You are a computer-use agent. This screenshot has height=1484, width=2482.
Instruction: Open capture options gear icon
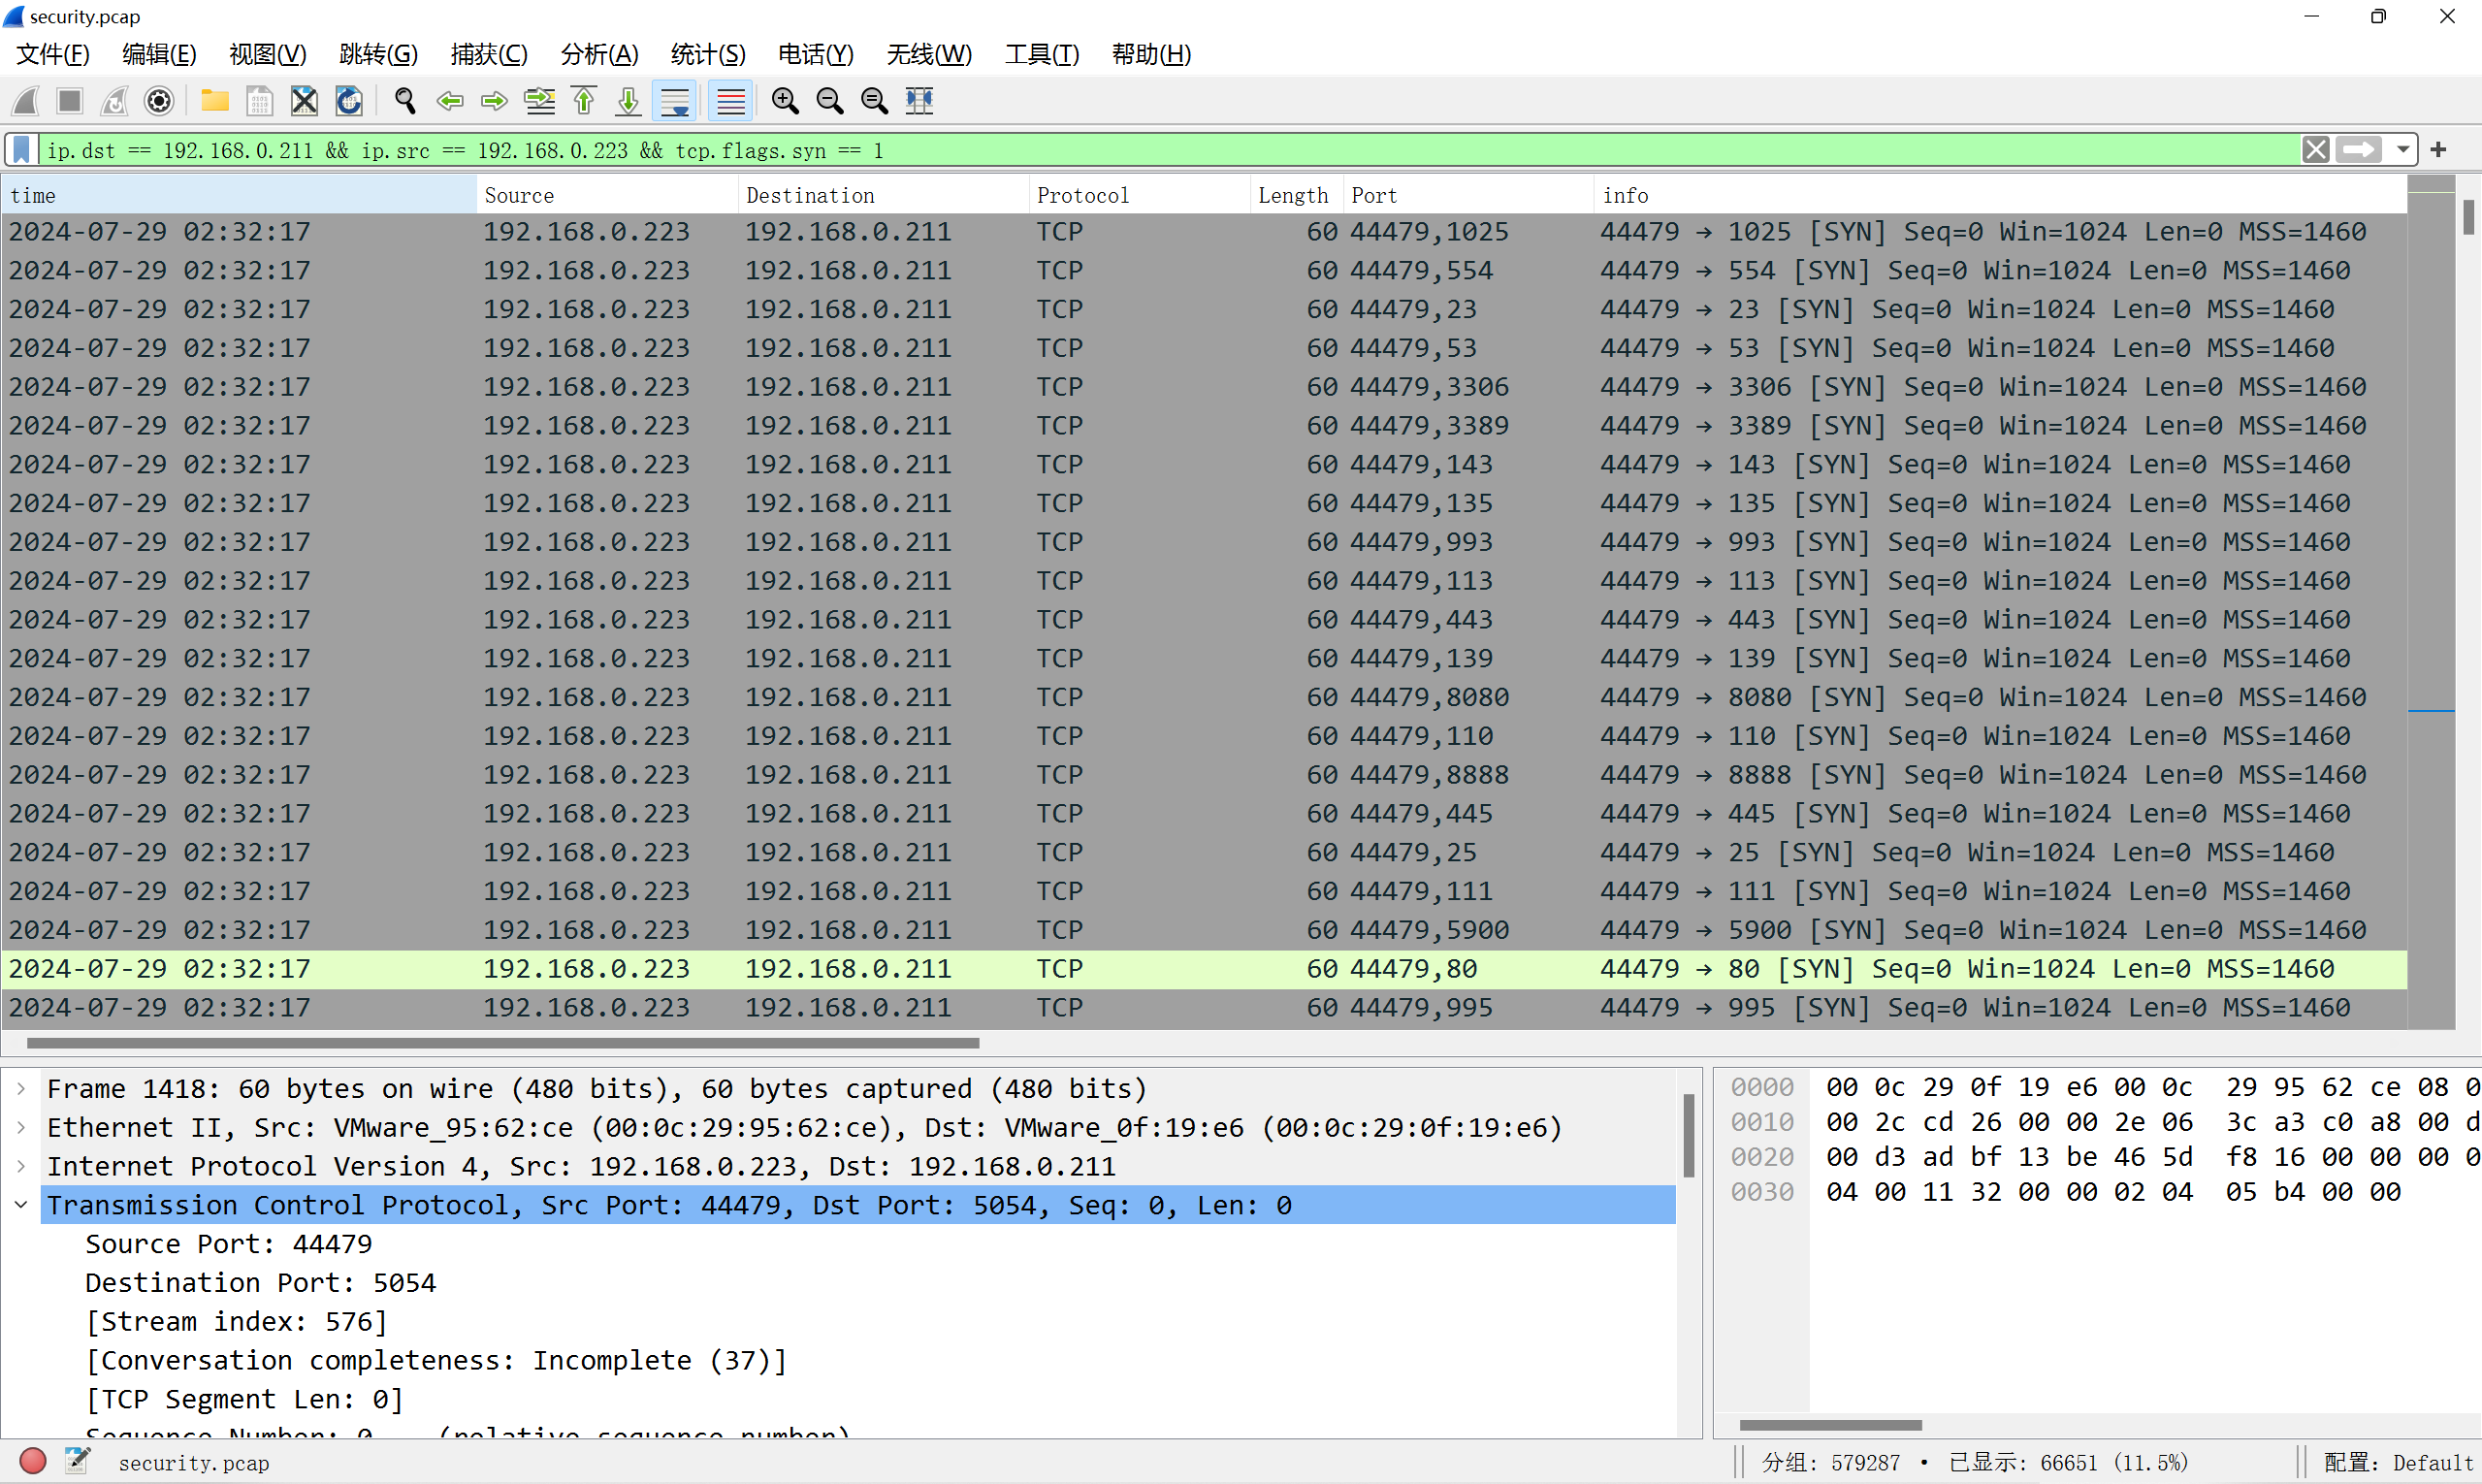[159, 101]
